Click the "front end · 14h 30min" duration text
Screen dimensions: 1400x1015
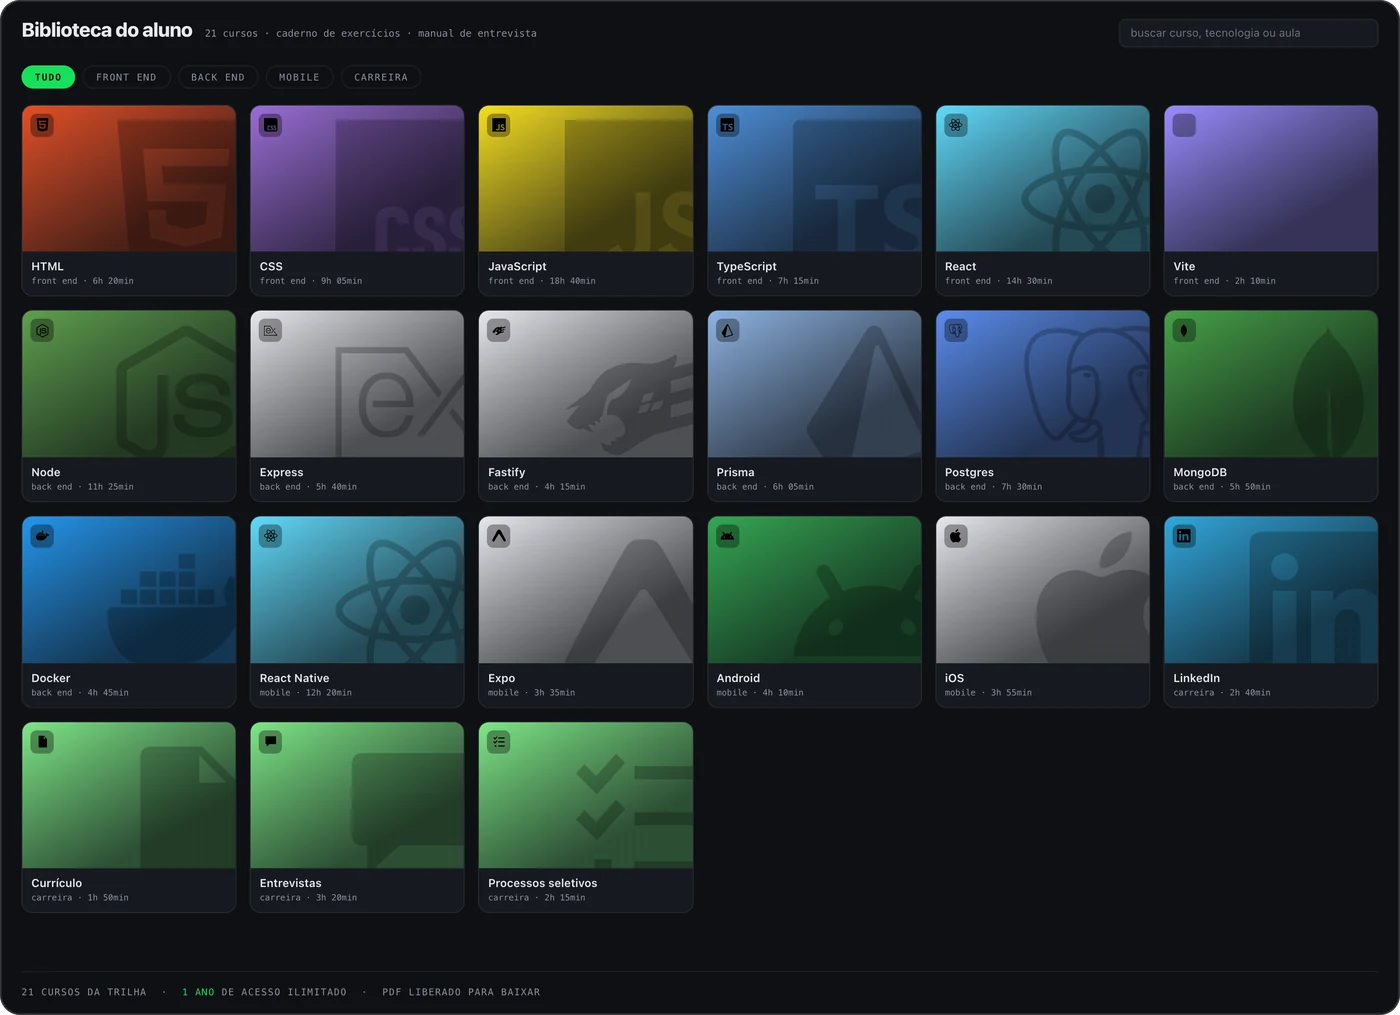[998, 281]
